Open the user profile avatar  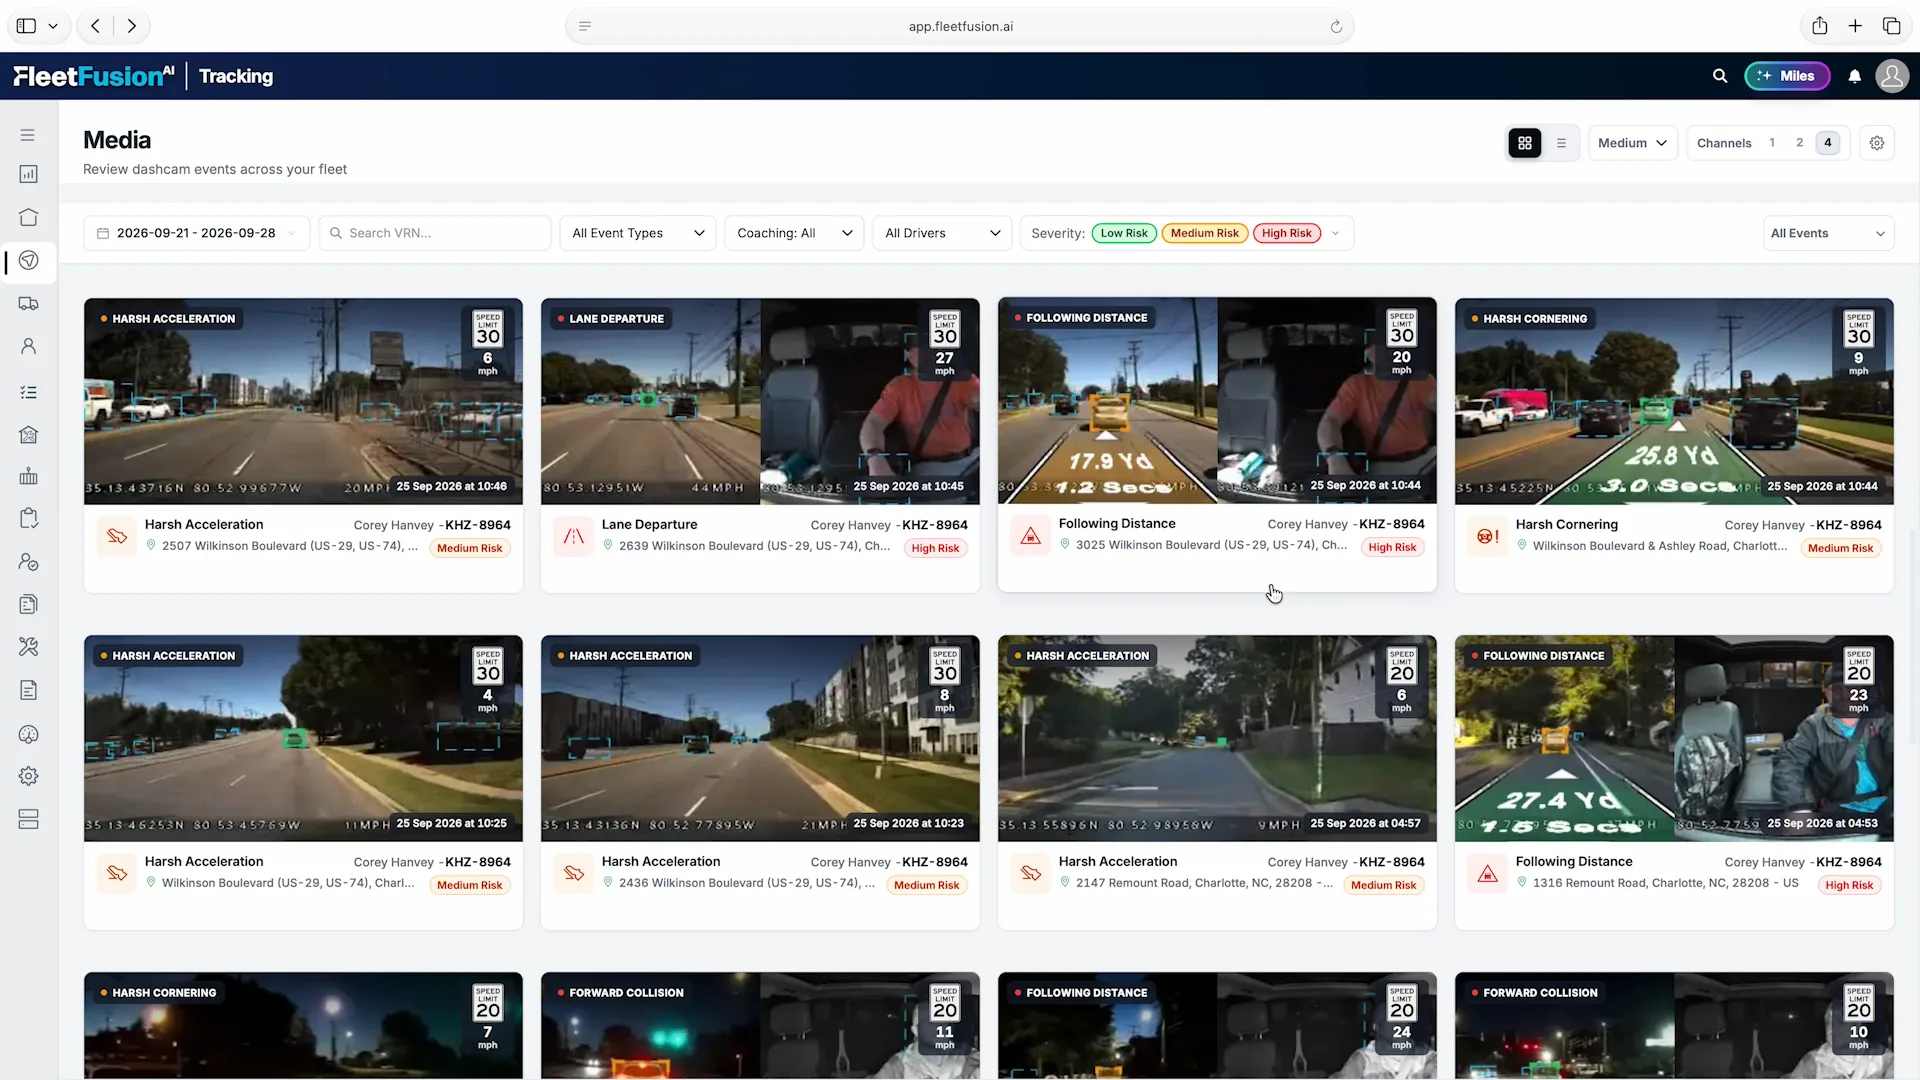[1892, 76]
